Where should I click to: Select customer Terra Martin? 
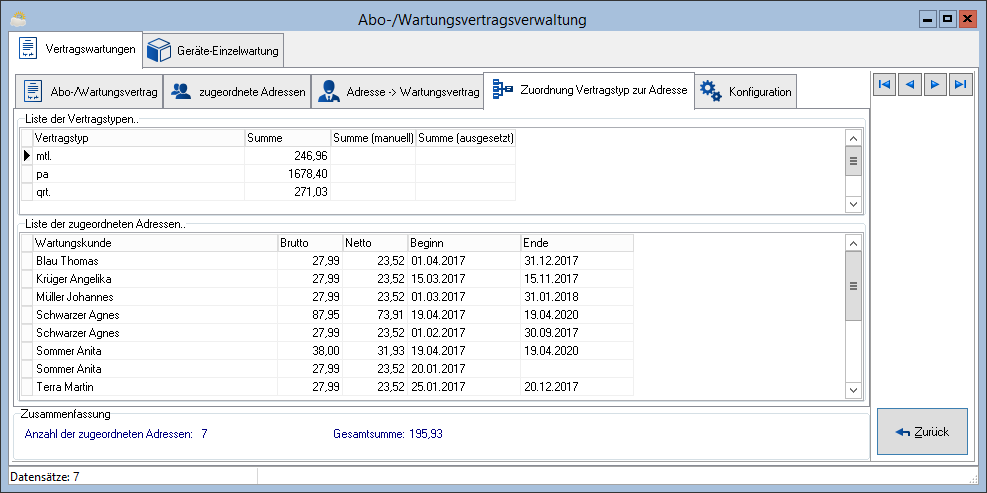[x=327, y=387]
